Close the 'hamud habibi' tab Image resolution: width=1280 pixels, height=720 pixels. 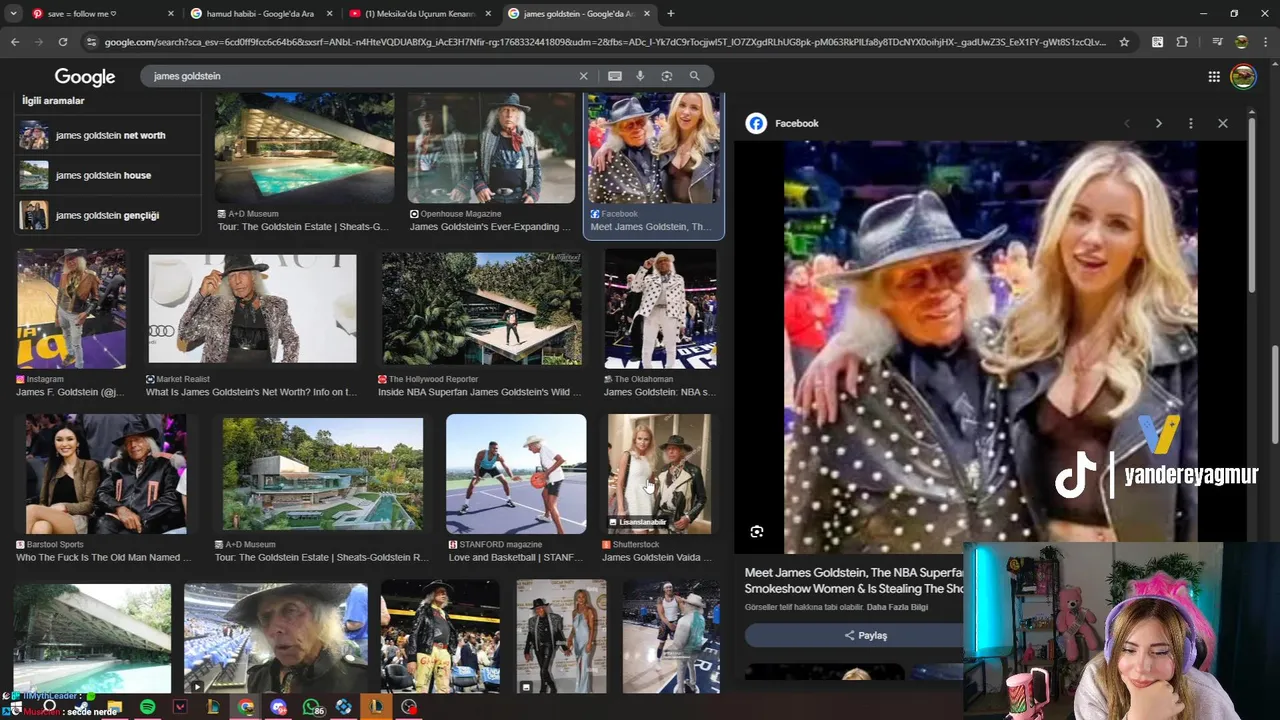click(x=329, y=13)
